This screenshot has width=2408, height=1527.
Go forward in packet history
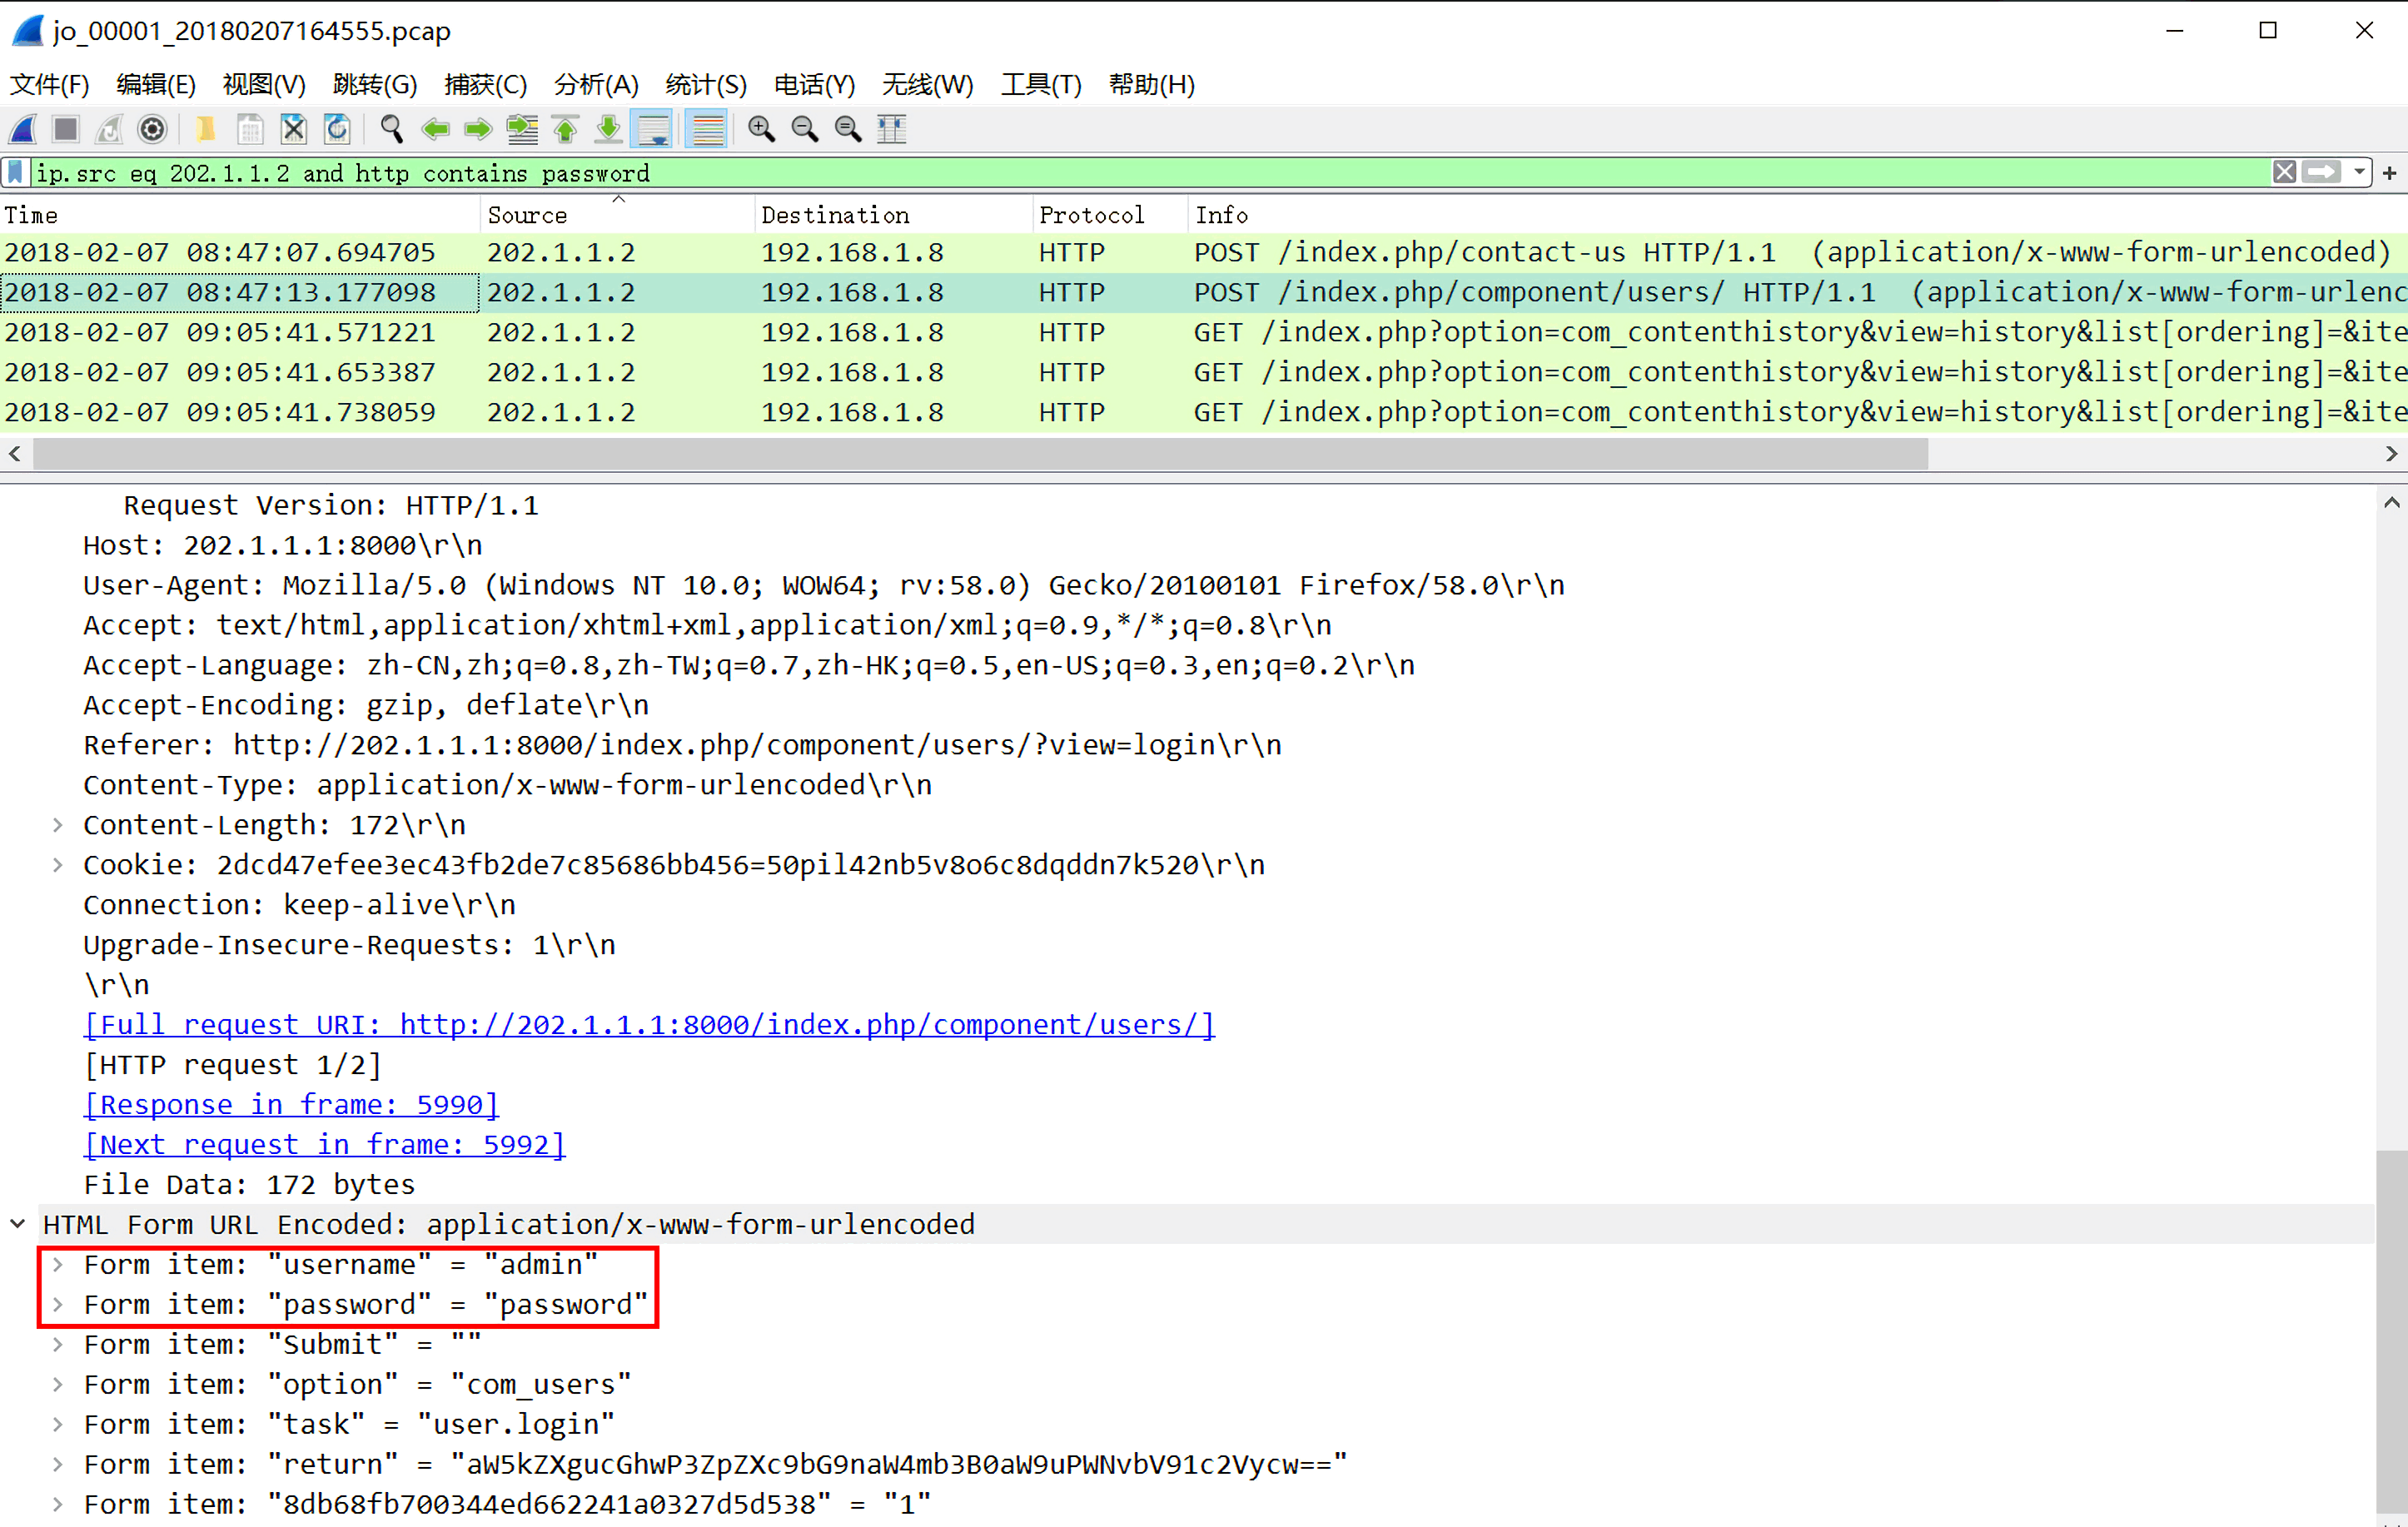478,129
